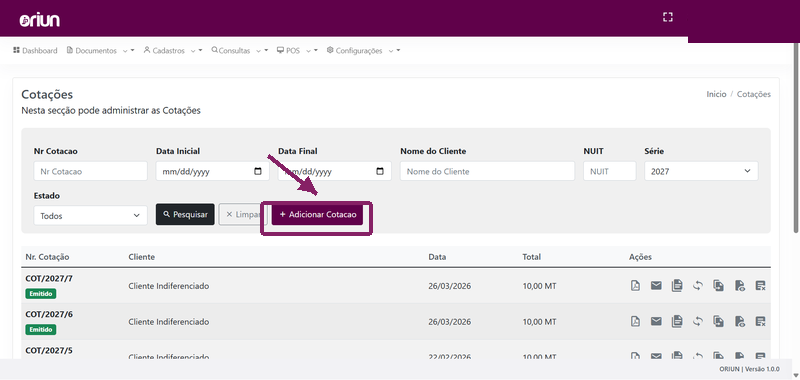Expand the Cadastros menu

173,50
